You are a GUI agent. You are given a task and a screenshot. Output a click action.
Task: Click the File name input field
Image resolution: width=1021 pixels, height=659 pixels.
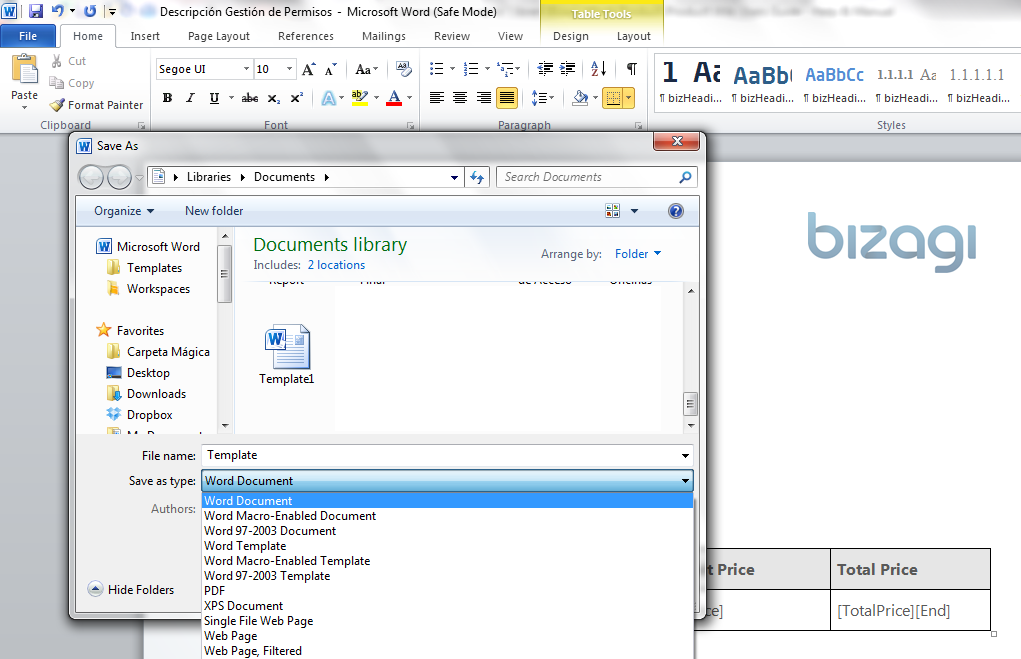click(x=441, y=456)
